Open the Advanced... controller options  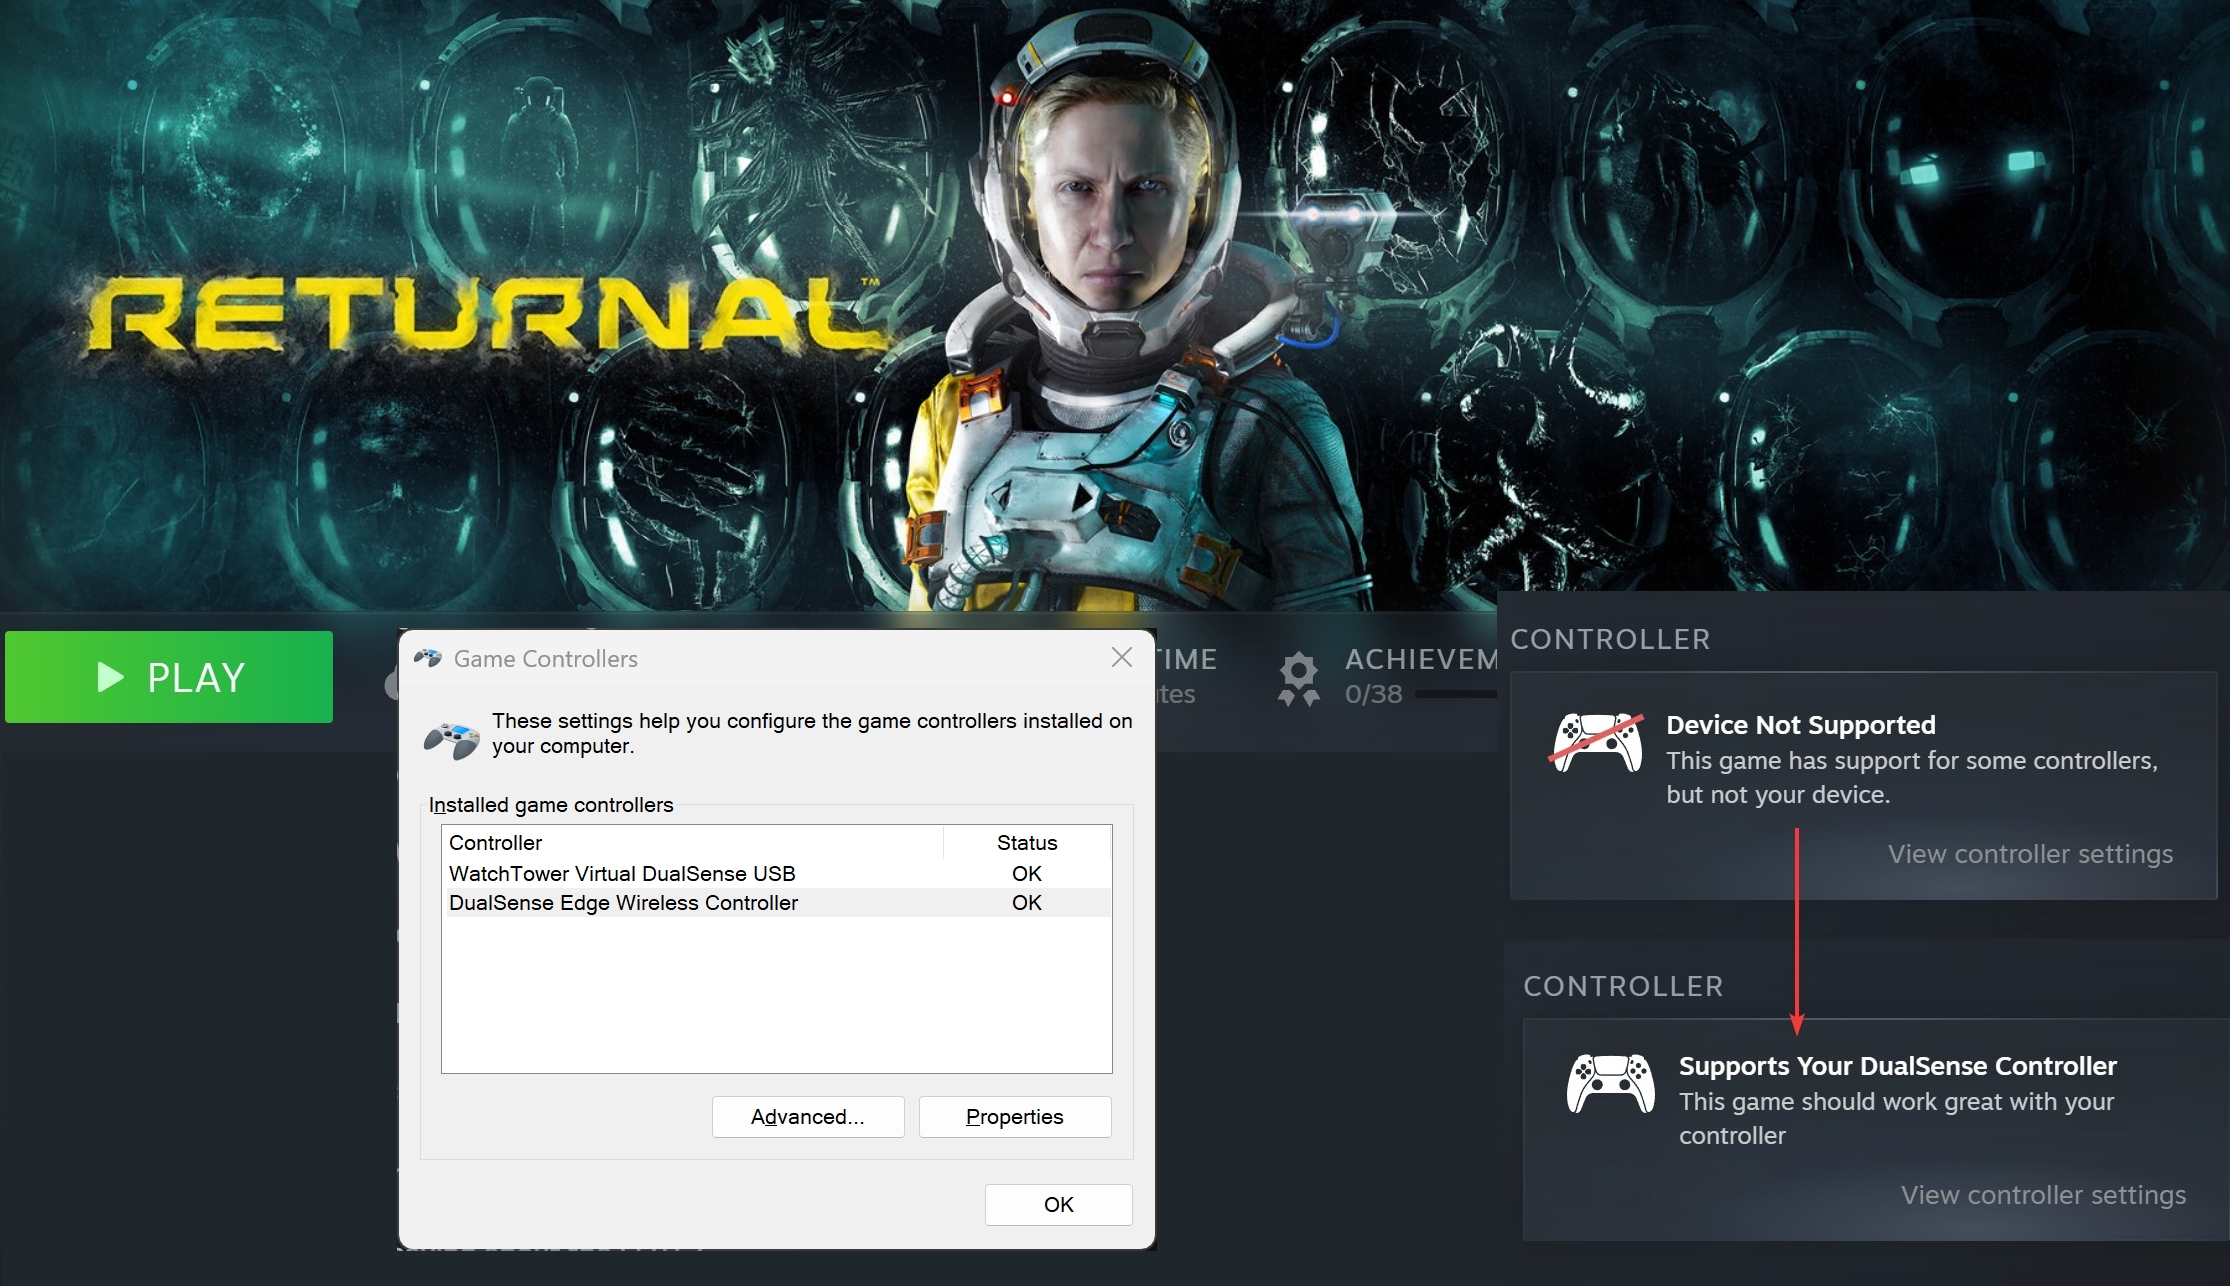[807, 1116]
